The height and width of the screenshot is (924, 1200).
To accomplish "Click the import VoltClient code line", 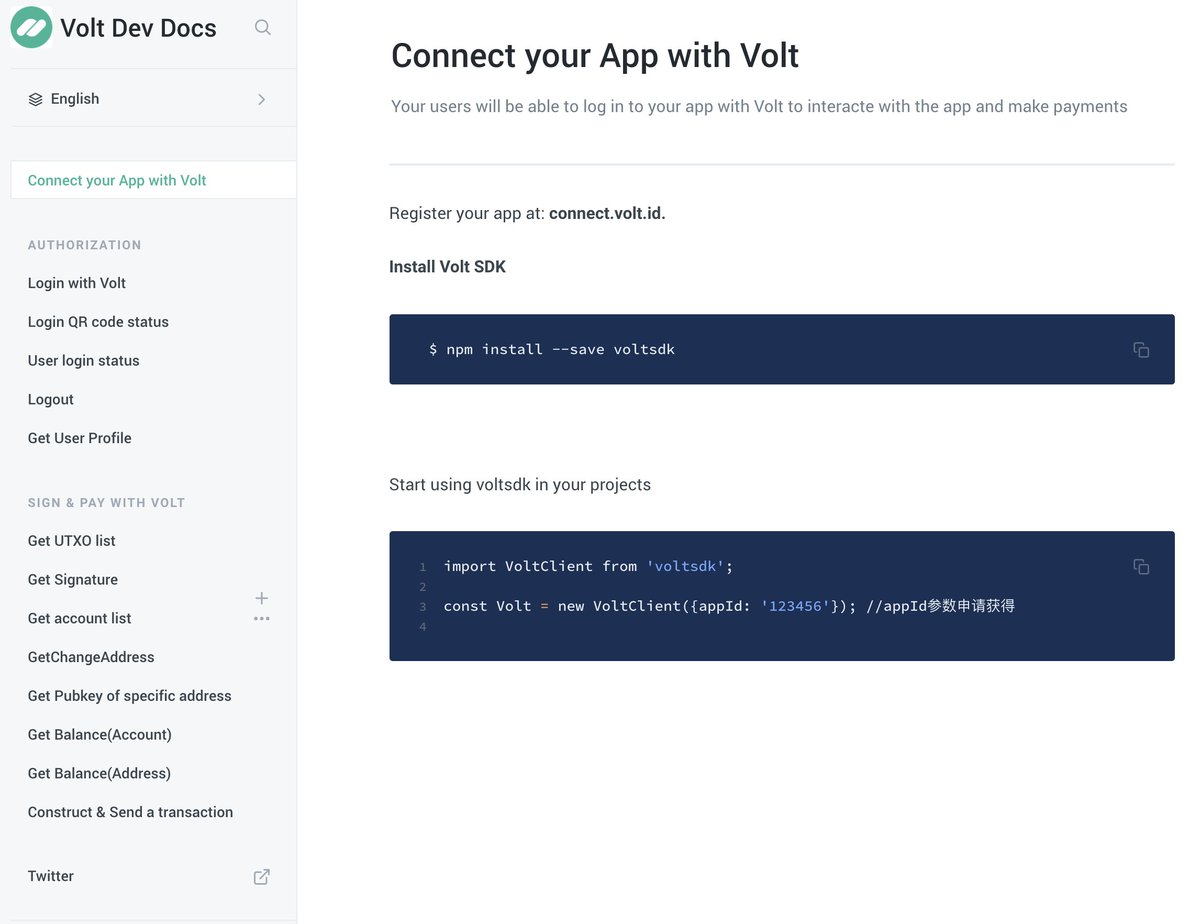I will 589,566.
